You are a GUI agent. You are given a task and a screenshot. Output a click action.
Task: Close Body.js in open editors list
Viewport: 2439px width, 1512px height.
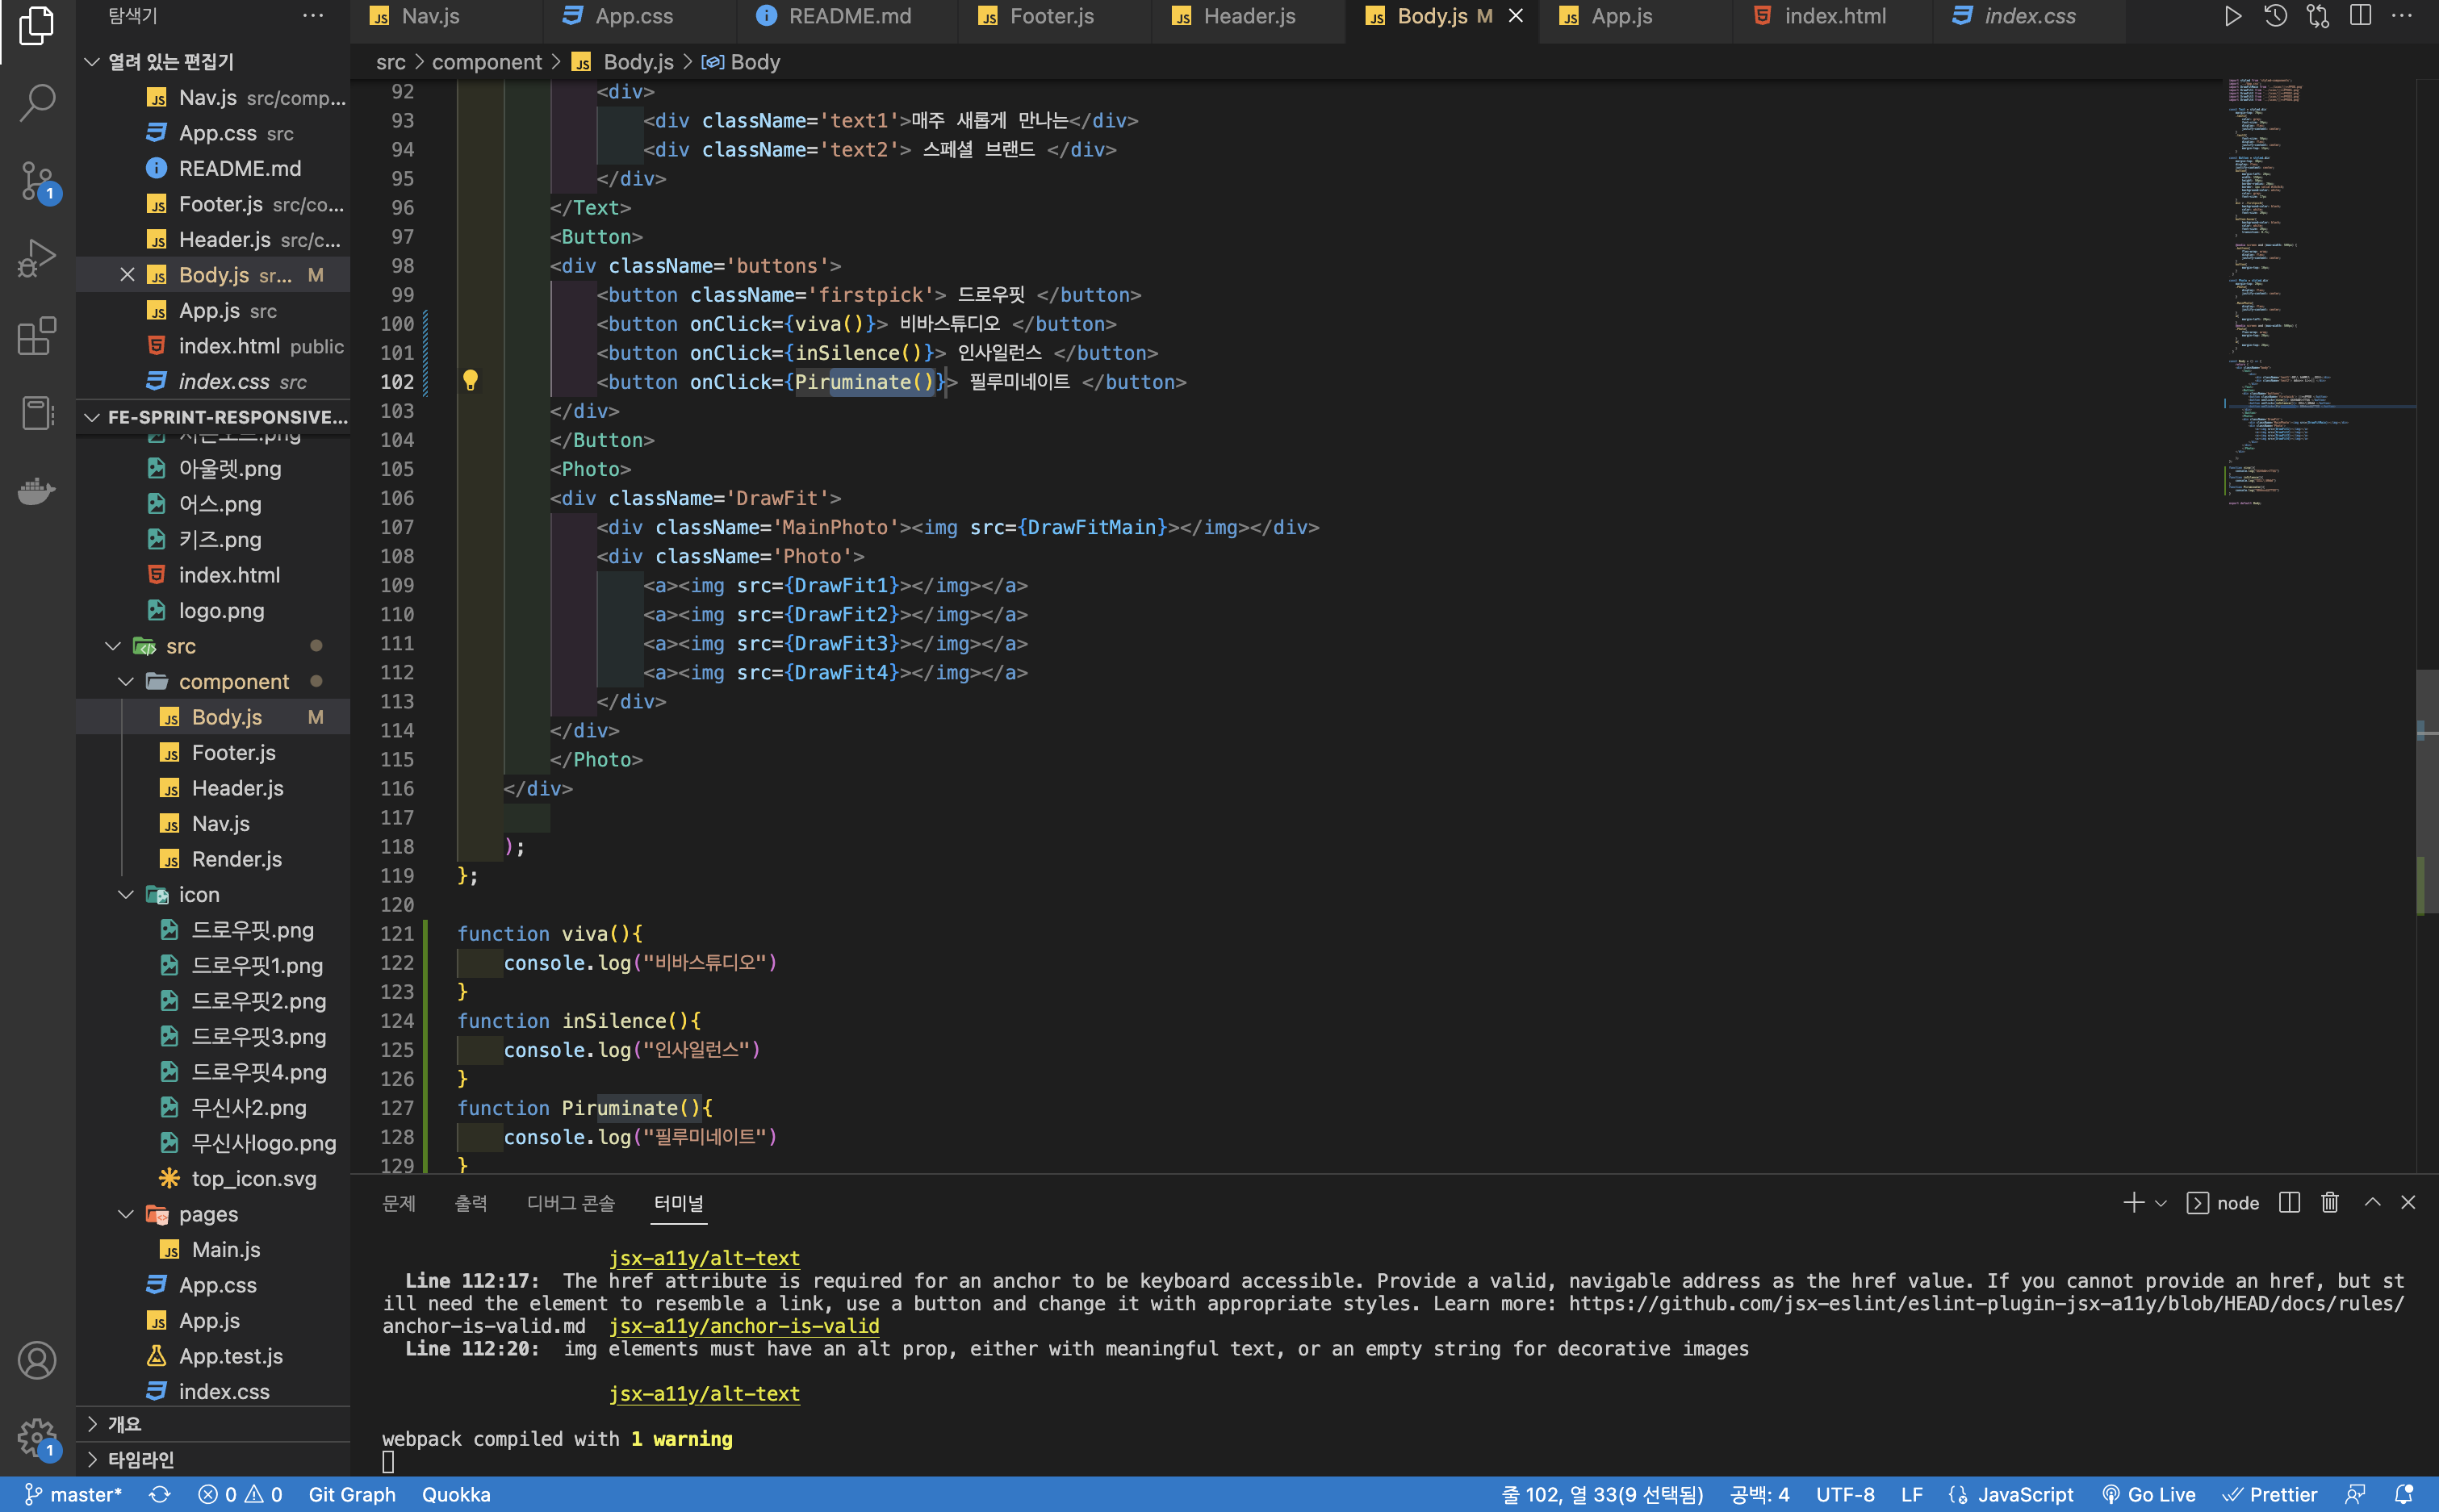(127, 275)
